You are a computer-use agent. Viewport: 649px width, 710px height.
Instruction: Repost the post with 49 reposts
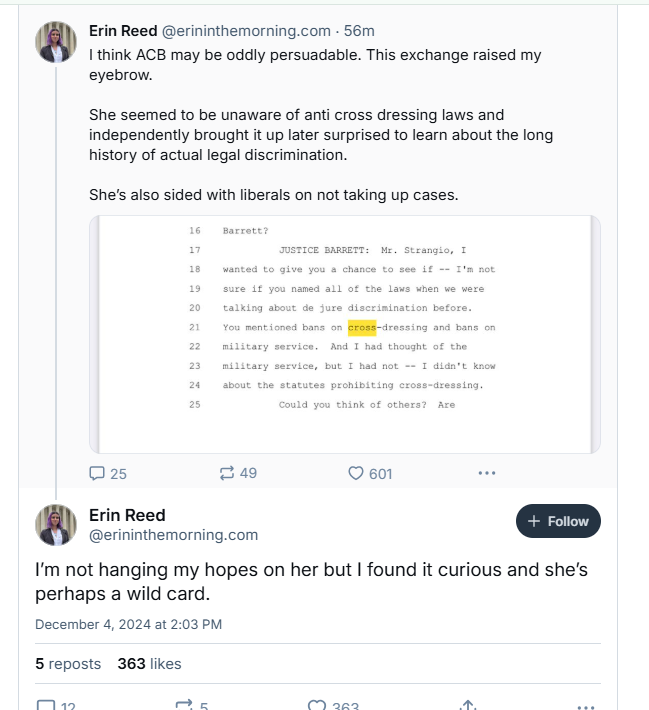(227, 473)
